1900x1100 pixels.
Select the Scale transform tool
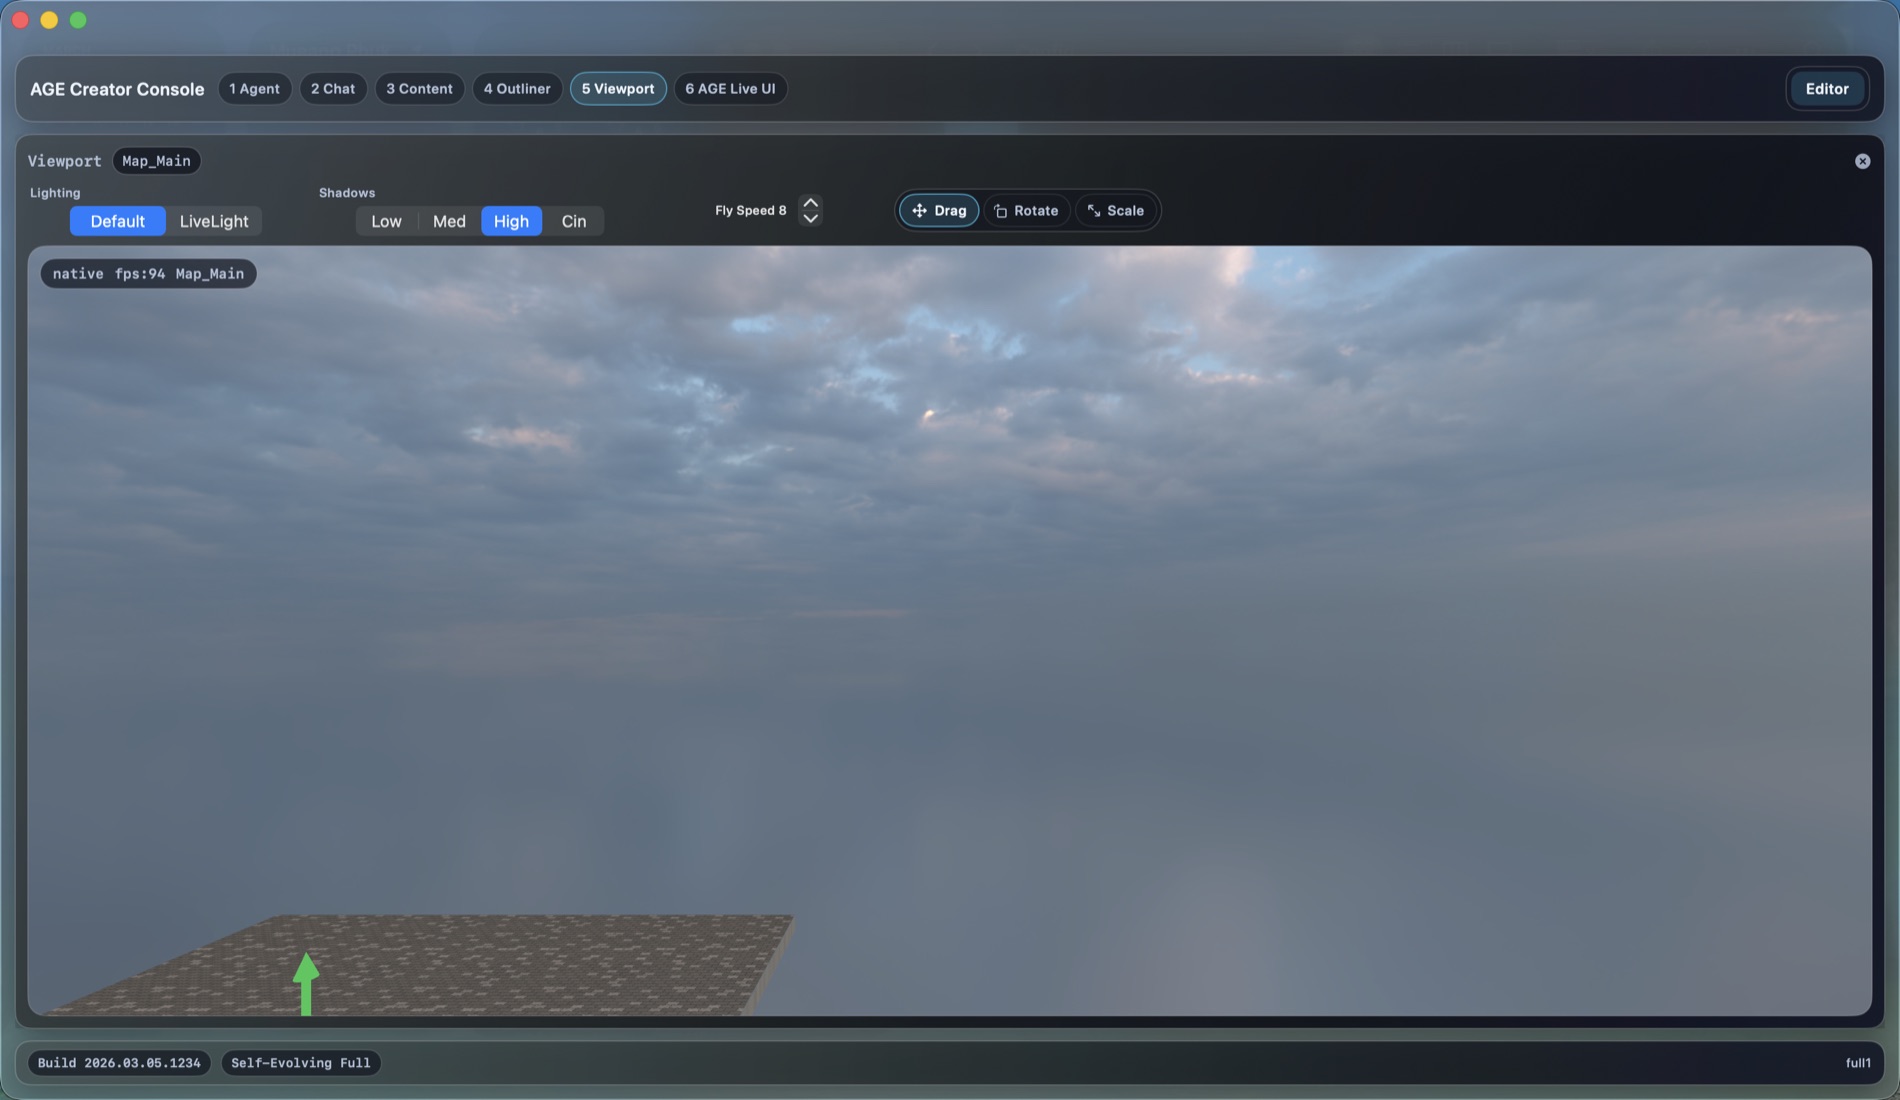(x=1115, y=210)
